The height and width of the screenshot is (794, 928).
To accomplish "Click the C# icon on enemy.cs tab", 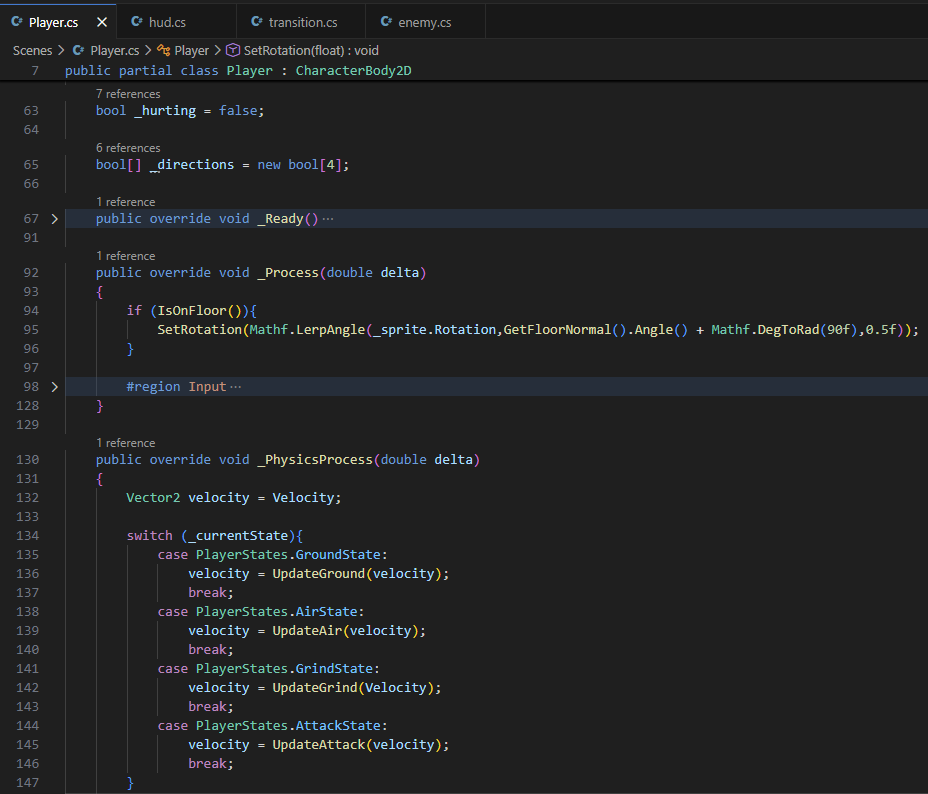I will click(x=386, y=21).
